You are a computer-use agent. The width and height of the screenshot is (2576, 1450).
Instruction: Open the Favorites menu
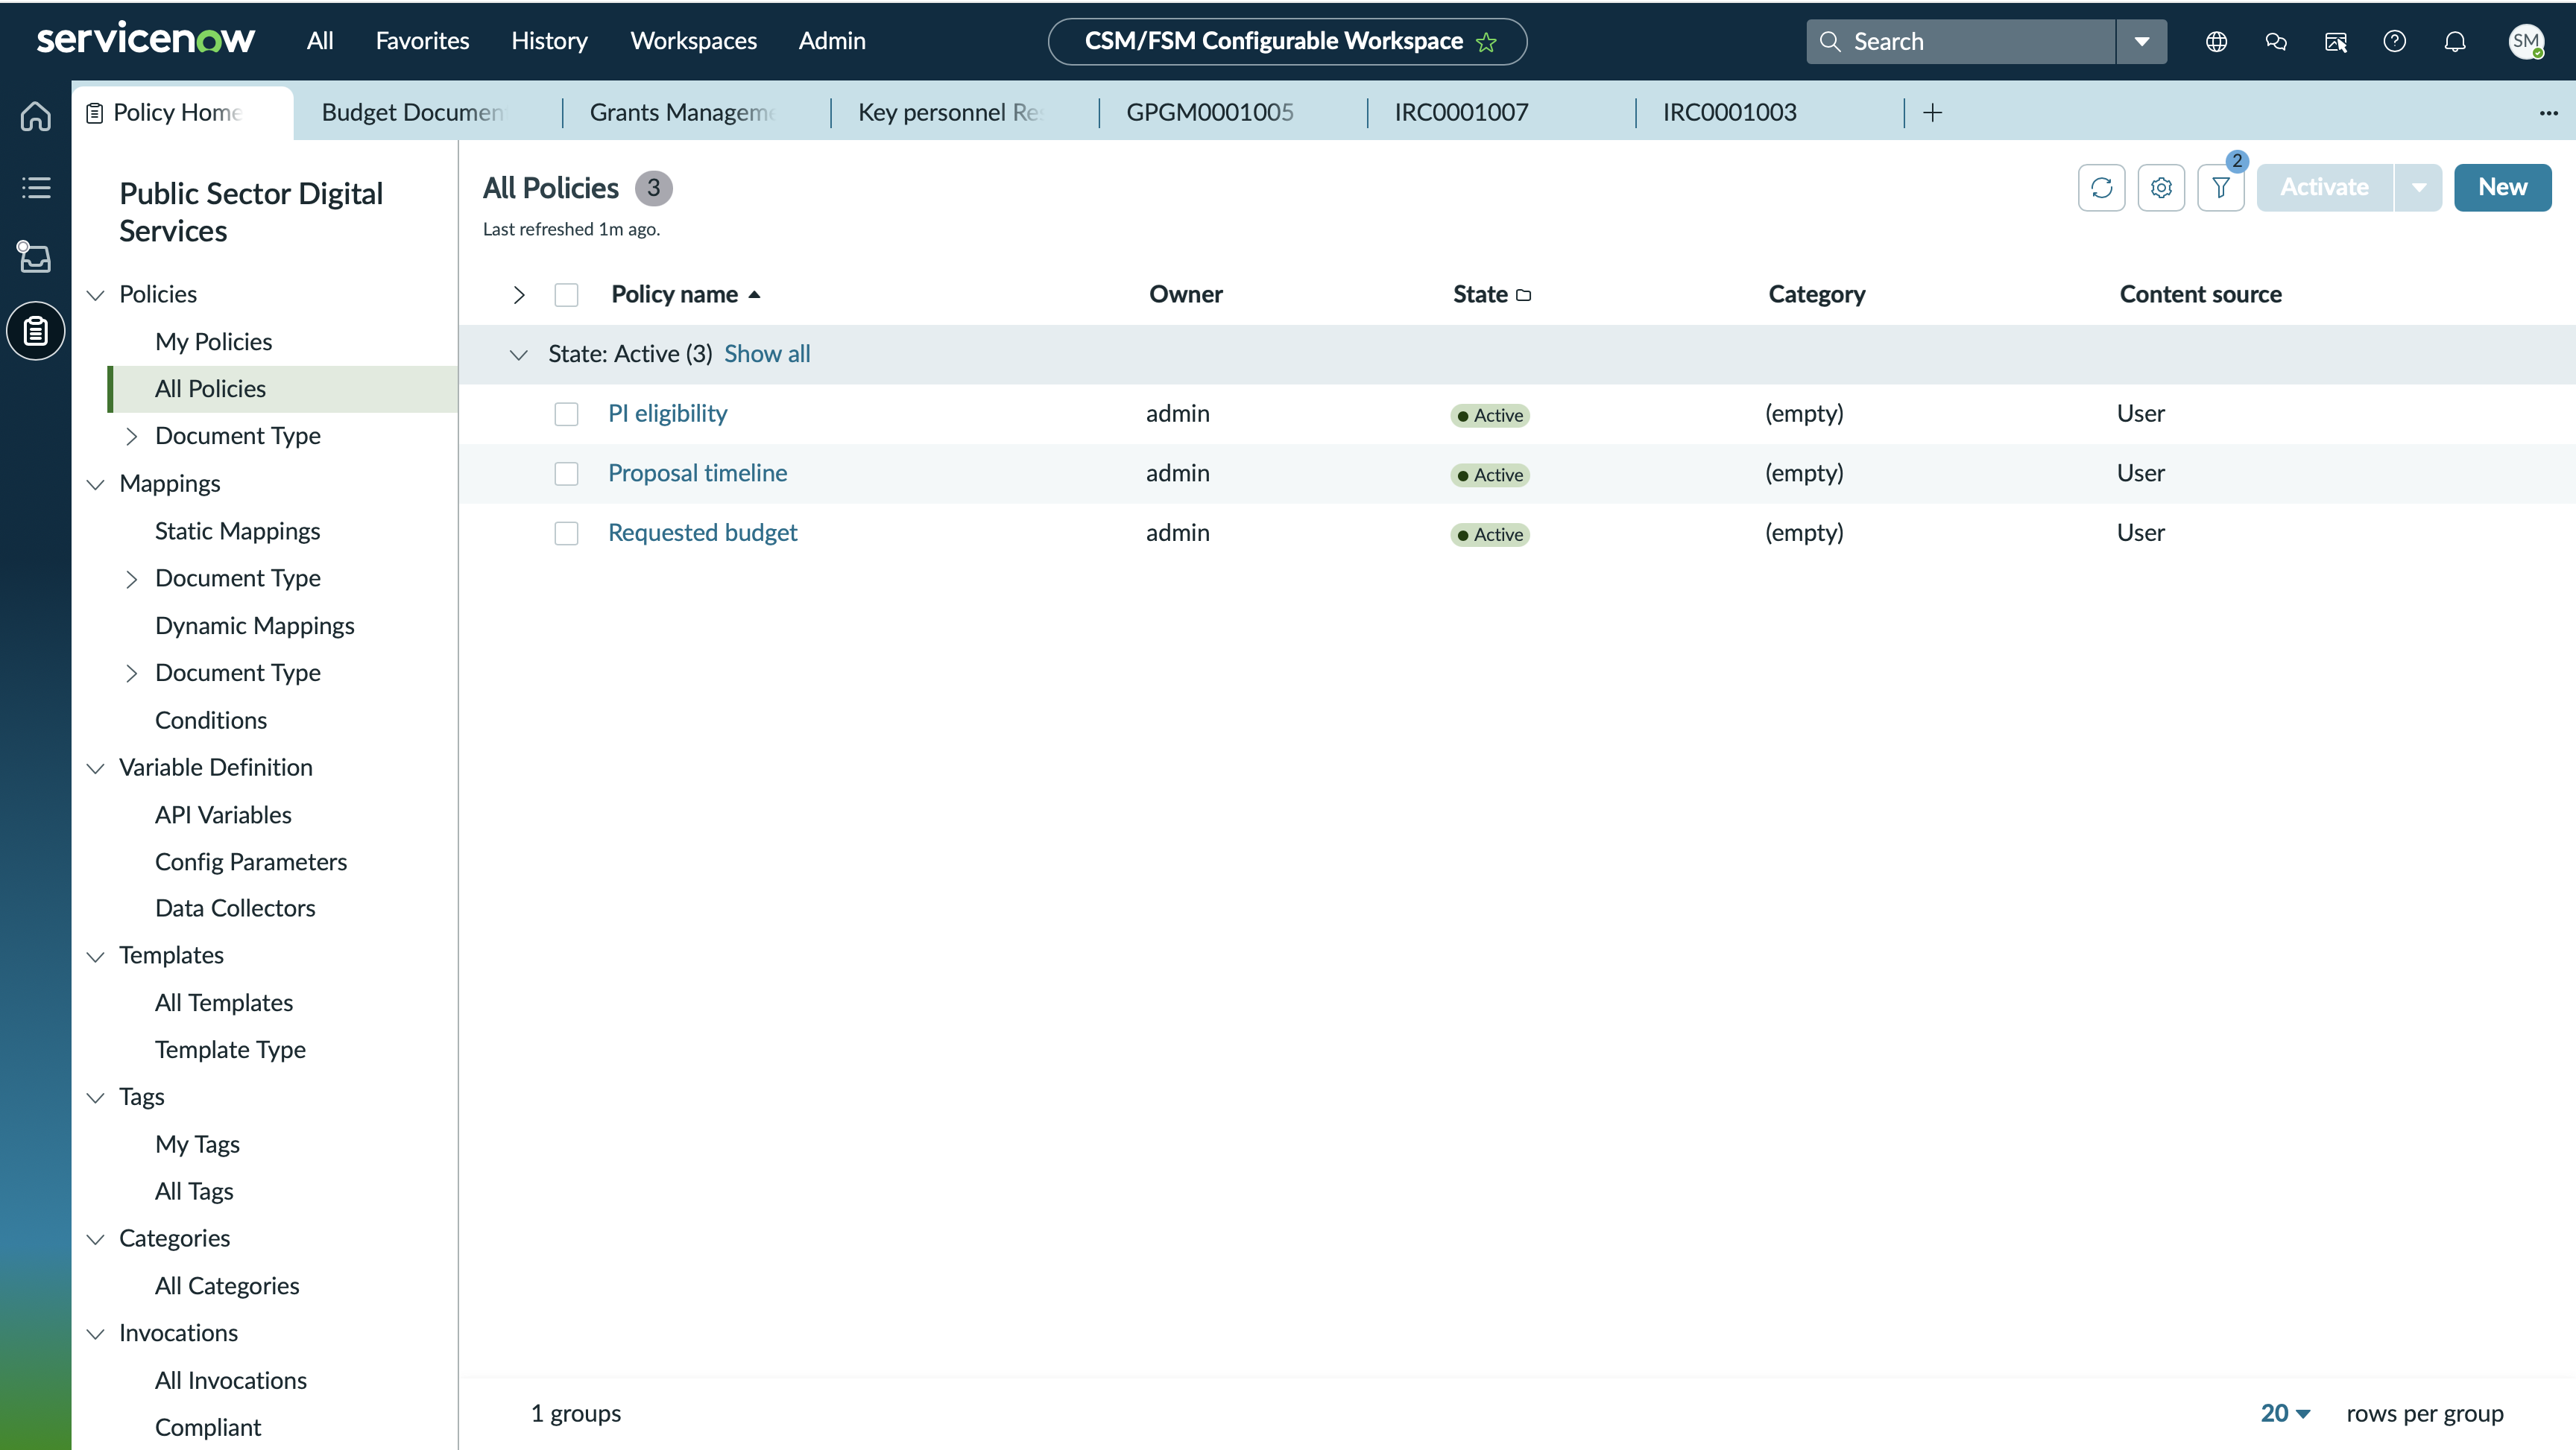(422, 41)
